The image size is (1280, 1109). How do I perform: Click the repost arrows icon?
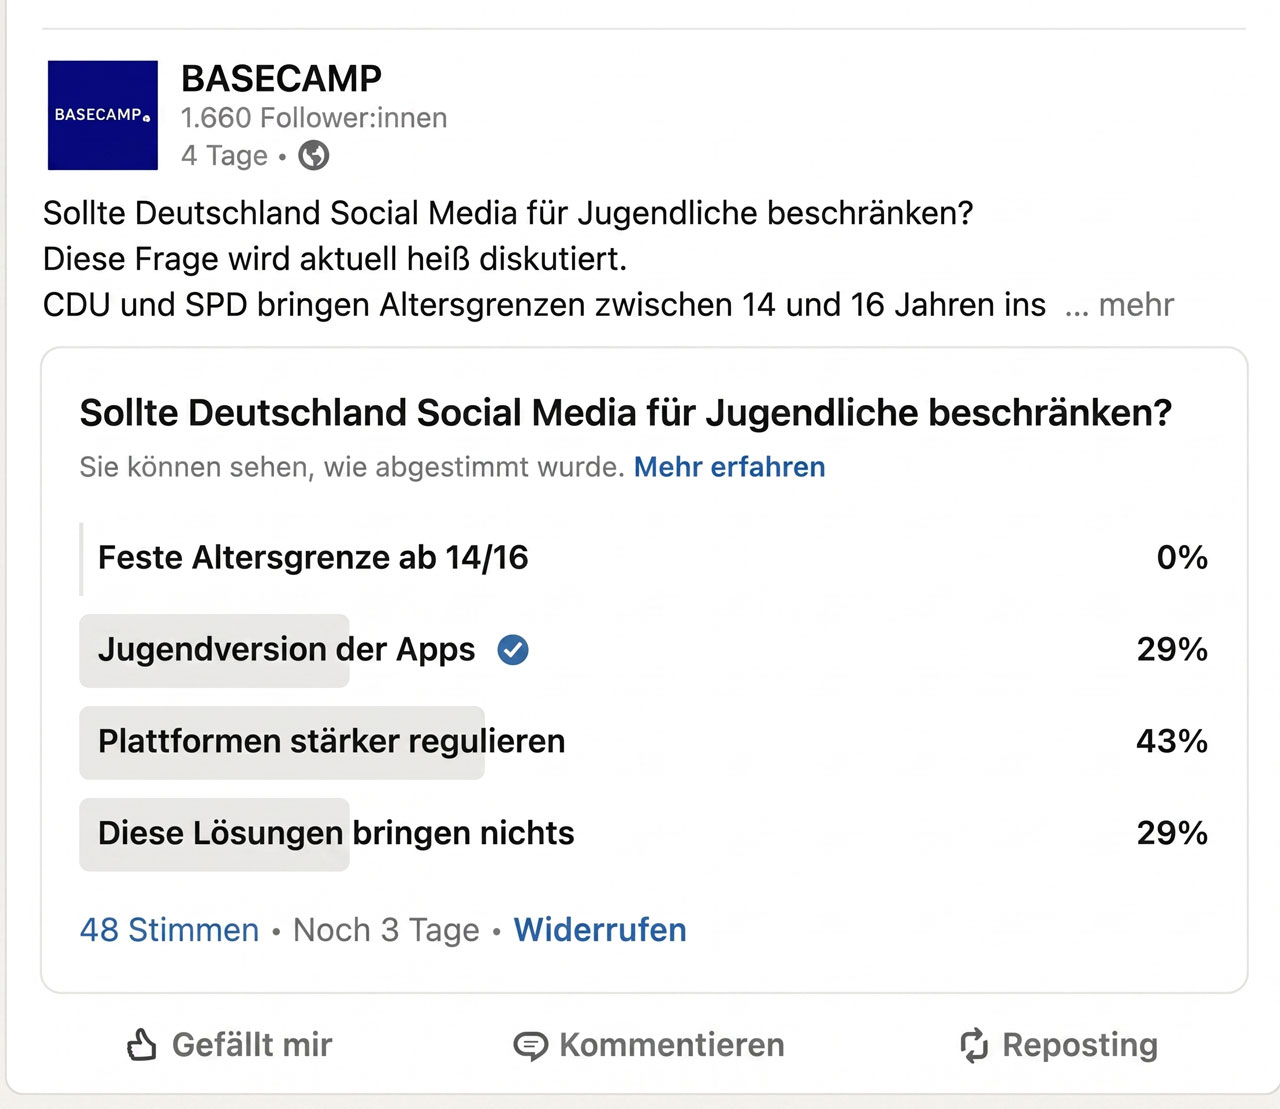coord(974,1045)
